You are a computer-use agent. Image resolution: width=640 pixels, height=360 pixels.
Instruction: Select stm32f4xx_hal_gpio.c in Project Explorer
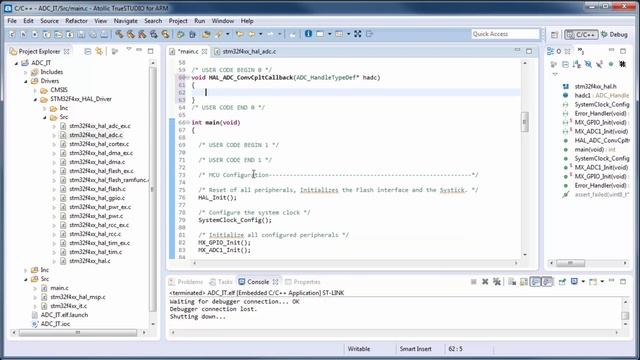coord(97,198)
